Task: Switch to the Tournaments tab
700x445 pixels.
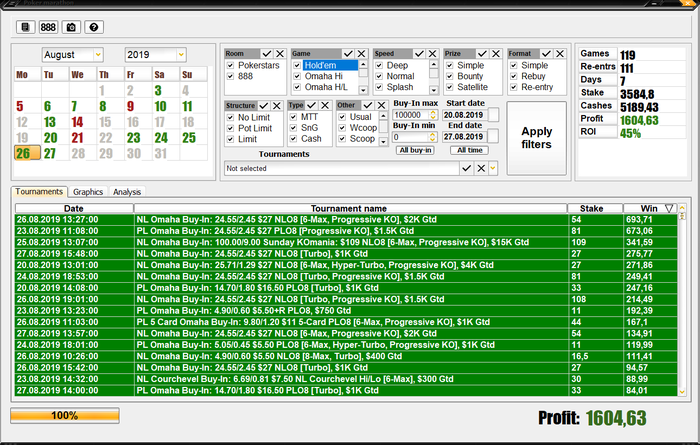Action: [39, 191]
